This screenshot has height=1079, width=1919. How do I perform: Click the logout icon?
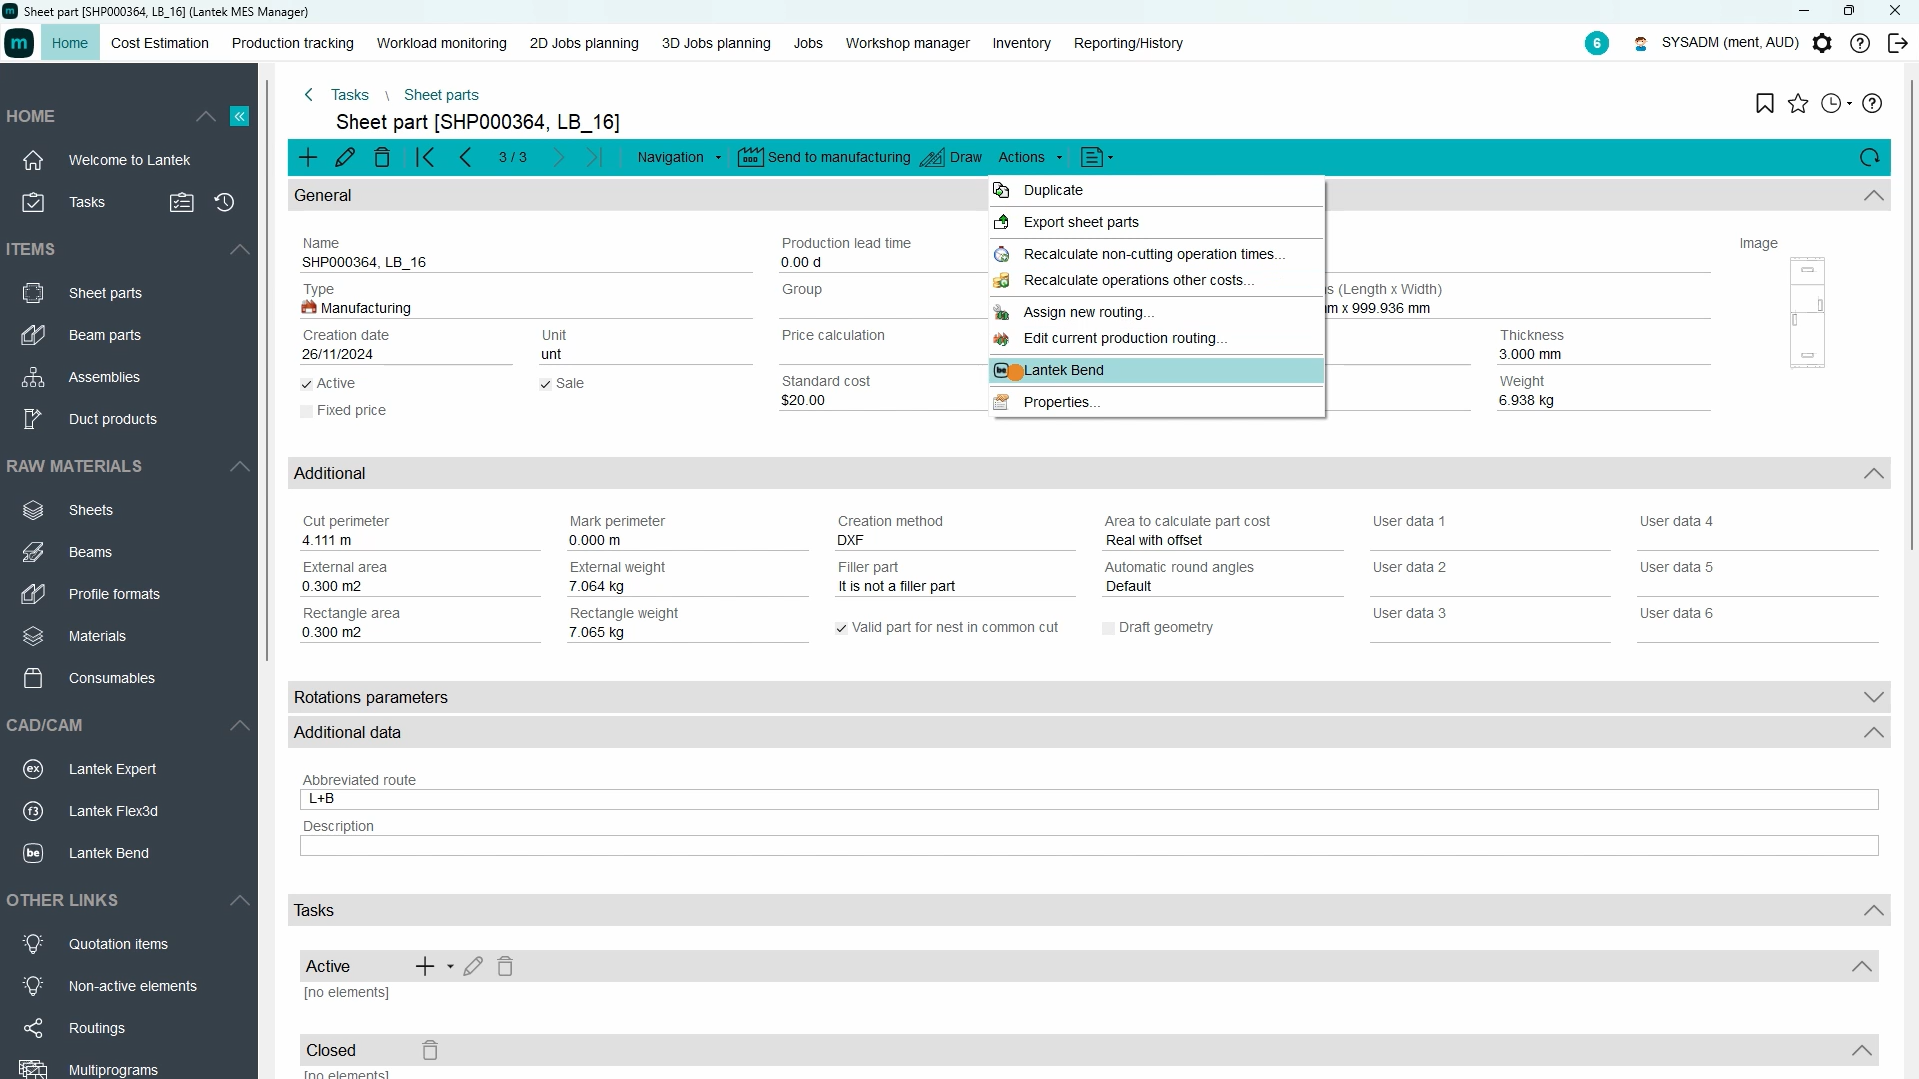click(x=1897, y=43)
